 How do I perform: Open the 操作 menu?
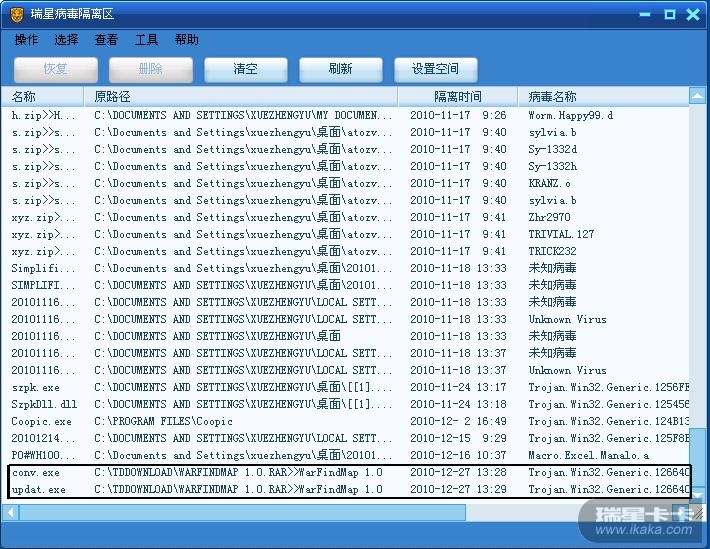(x=26, y=40)
